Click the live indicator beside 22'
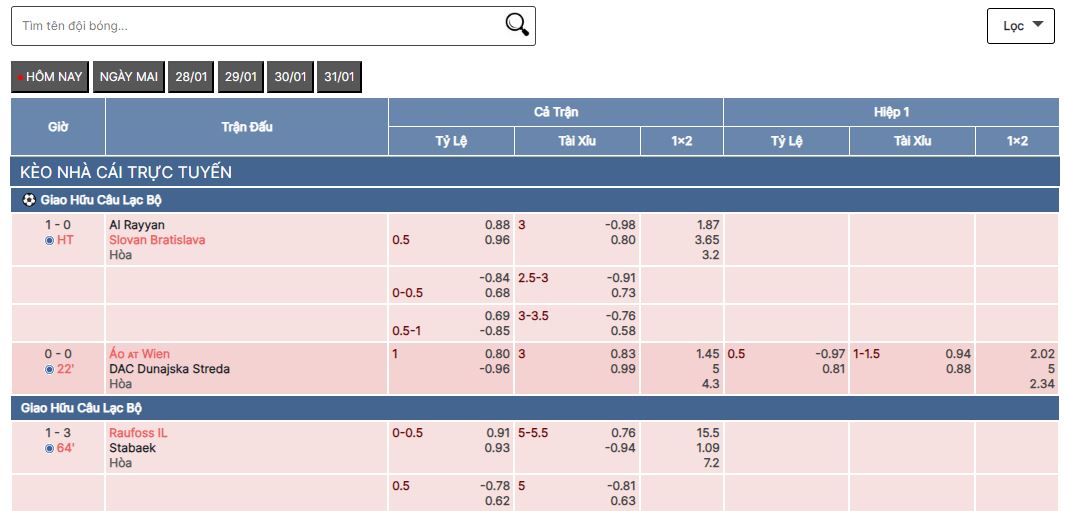 [x=50, y=369]
